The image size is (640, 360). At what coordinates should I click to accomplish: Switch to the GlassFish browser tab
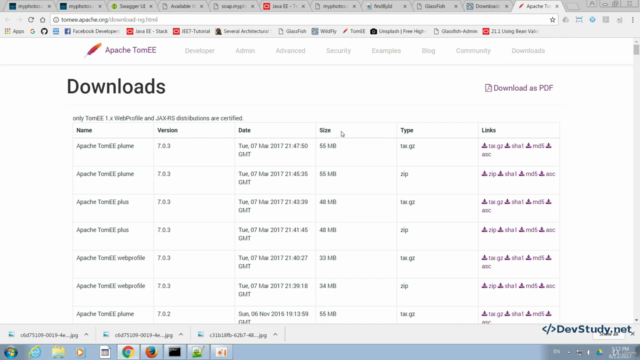436,6
